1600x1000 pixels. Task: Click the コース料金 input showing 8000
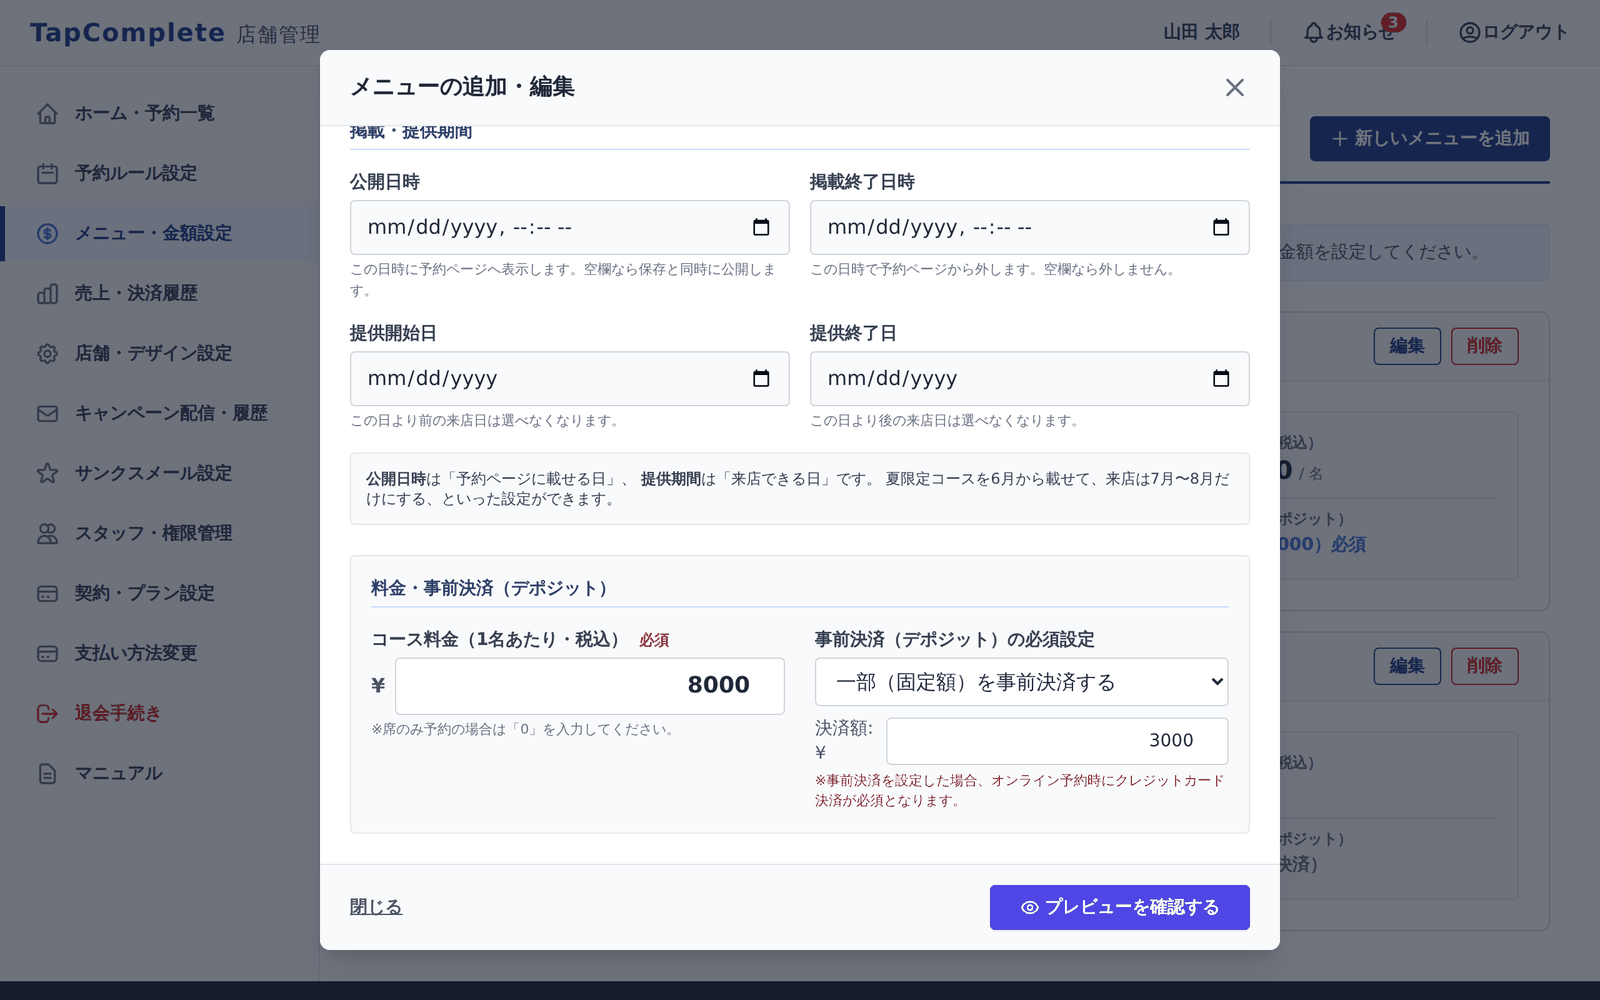(x=589, y=685)
